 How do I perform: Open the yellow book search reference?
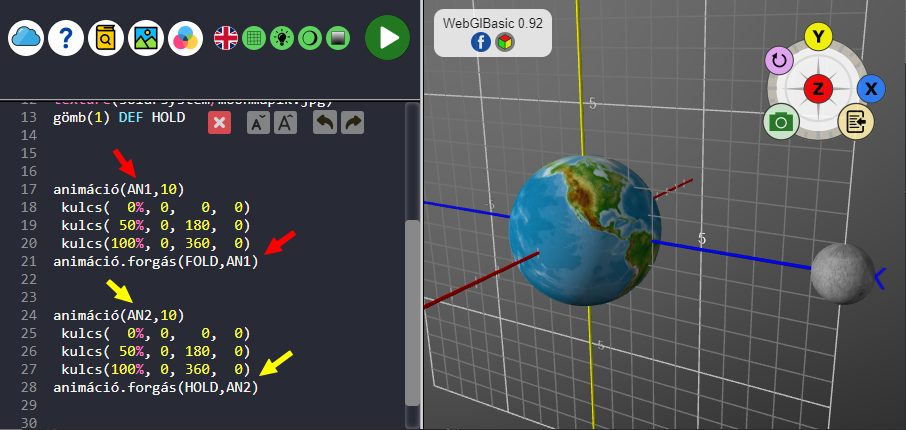[105, 38]
